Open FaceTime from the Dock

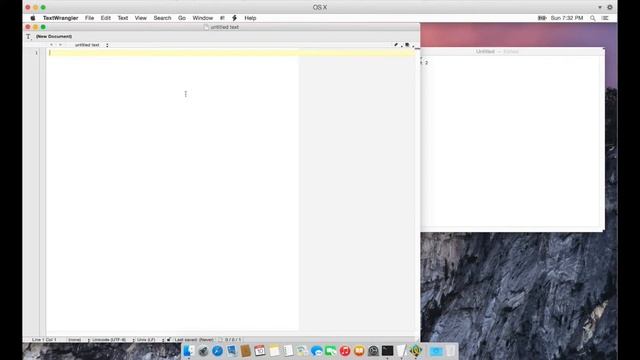point(331,351)
